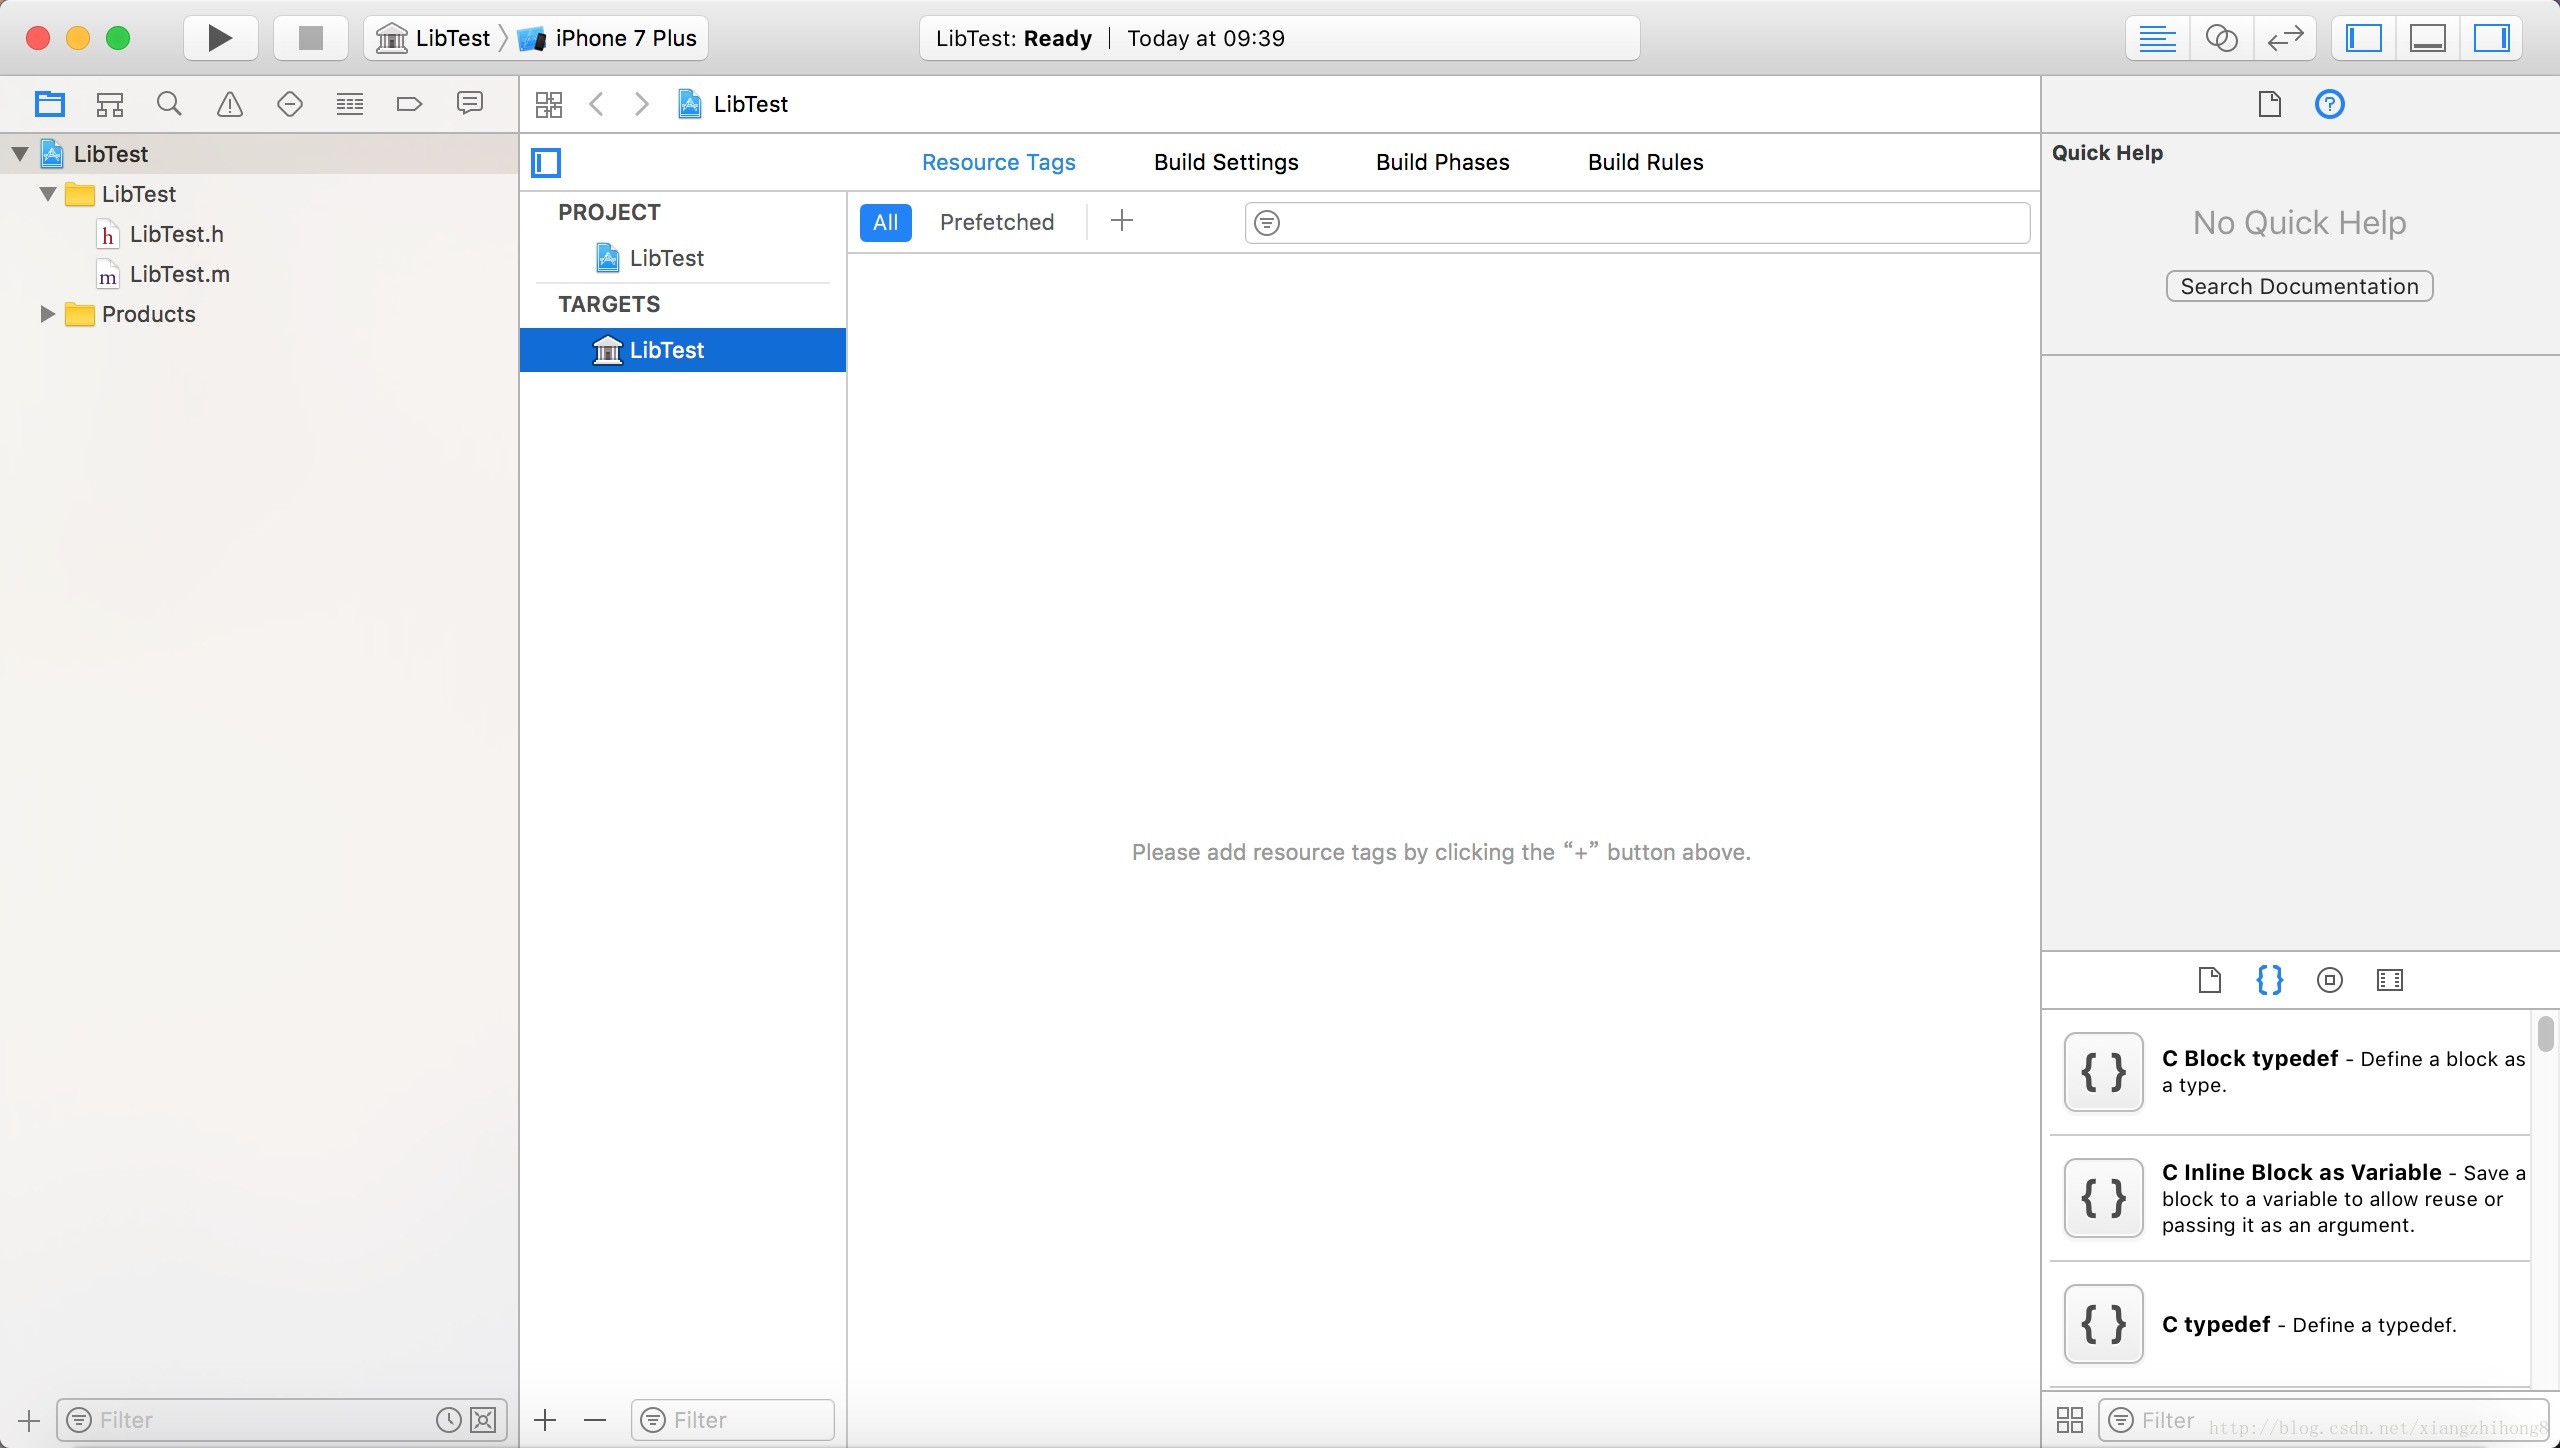Open the Symbol navigator
Screen dimensions: 2560x1448
coord(110,104)
